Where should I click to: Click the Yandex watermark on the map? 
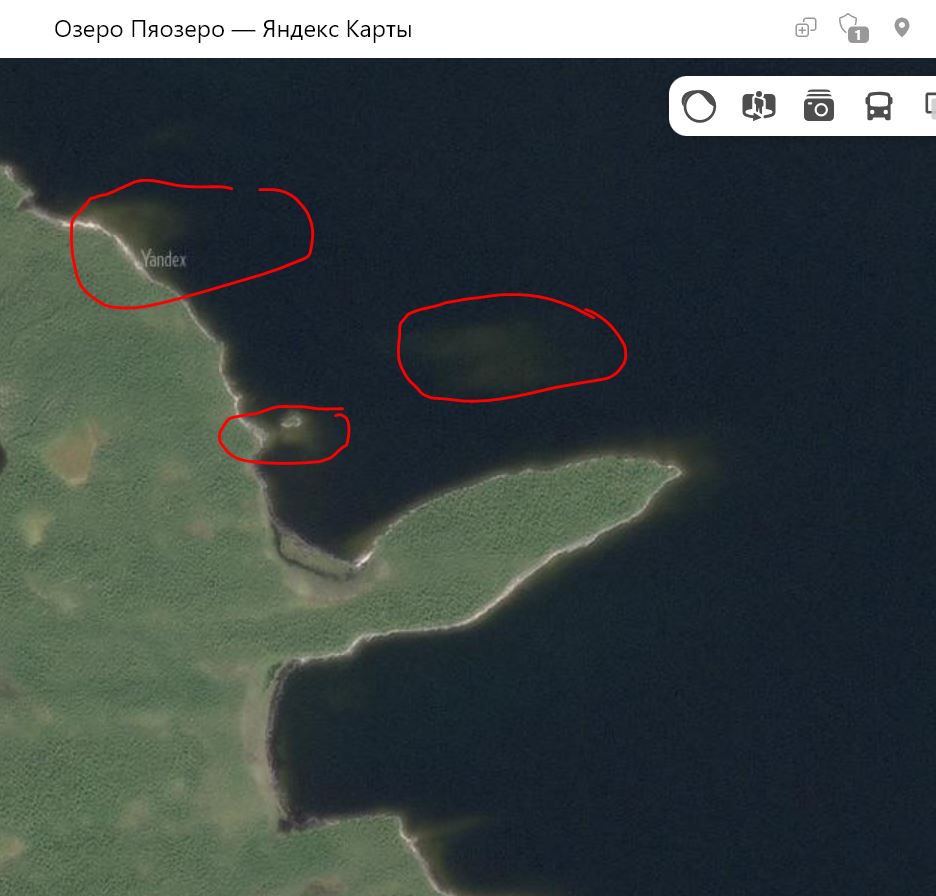click(164, 259)
